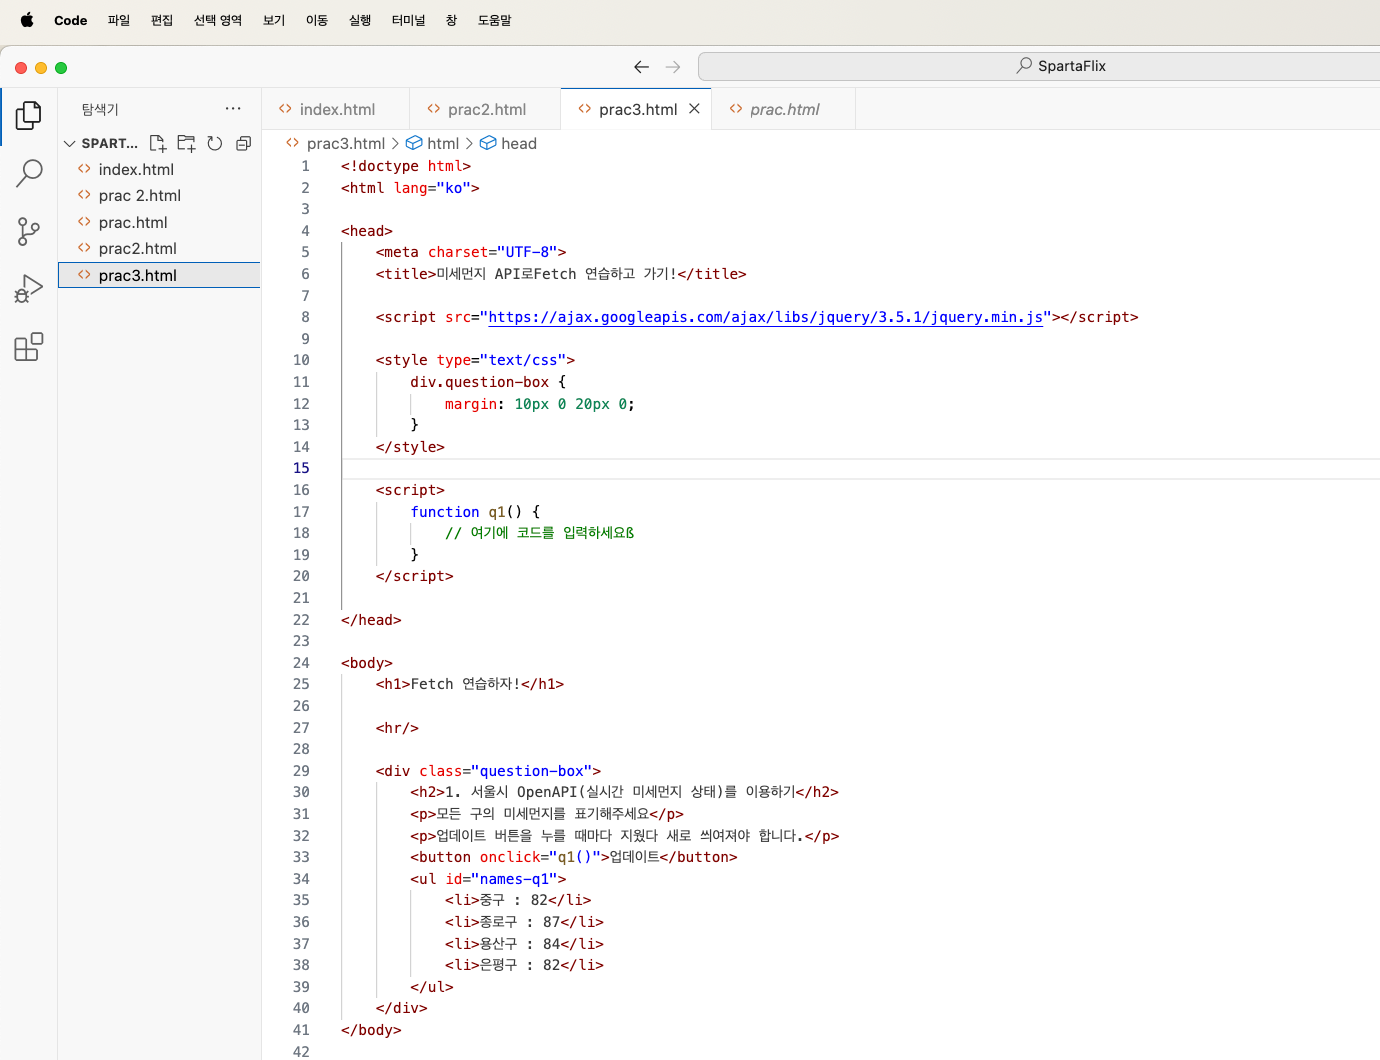Click the html breadcrumb item
Viewport: 1380px width, 1060px height.
pos(432,144)
